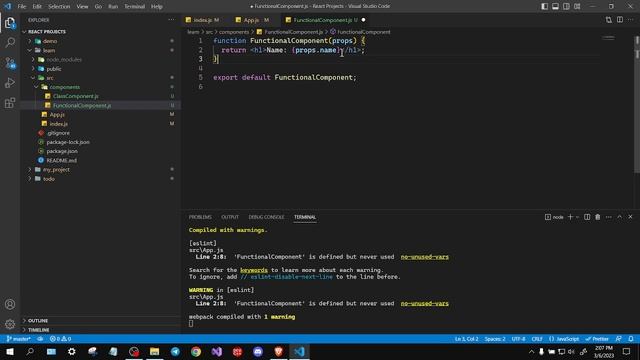This screenshot has width=640, height=360.
Task: Expand the my_project folder
Action: coord(56,169)
